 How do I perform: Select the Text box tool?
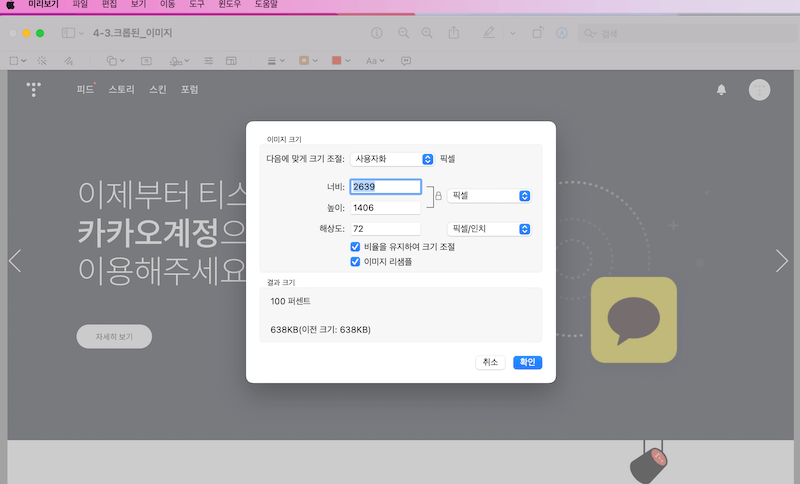146,61
